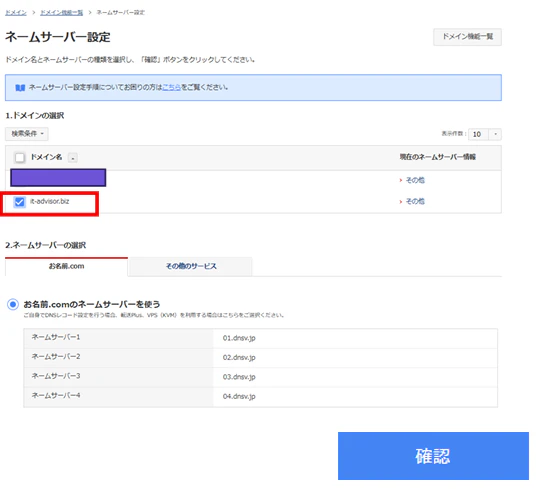Select お名前.comのネームサーバーを使う radio button
Viewport: 537px width, 489px height.
13,304
